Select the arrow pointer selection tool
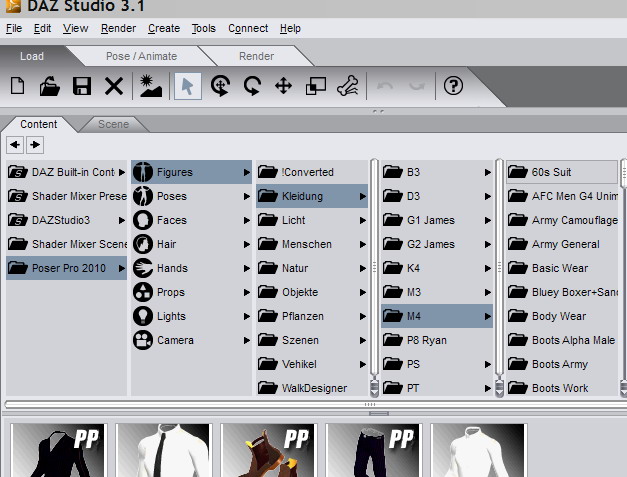The width and height of the screenshot is (627, 477). tap(188, 86)
